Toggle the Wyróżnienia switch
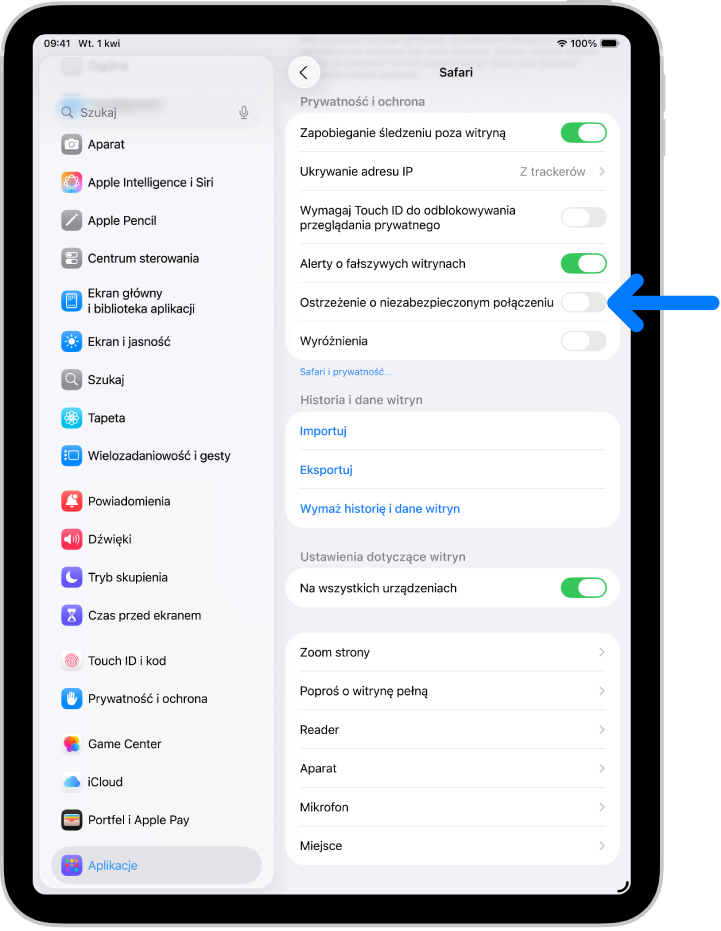The width and height of the screenshot is (721, 931). point(583,341)
